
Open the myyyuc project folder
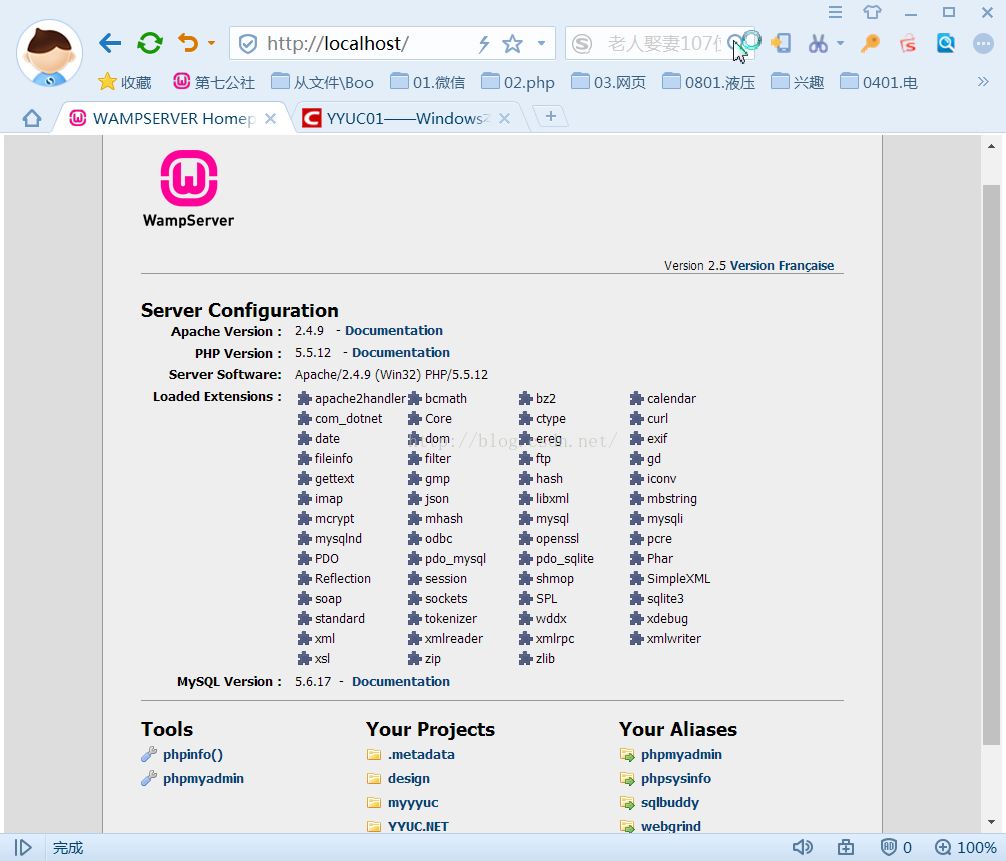[413, 803]
